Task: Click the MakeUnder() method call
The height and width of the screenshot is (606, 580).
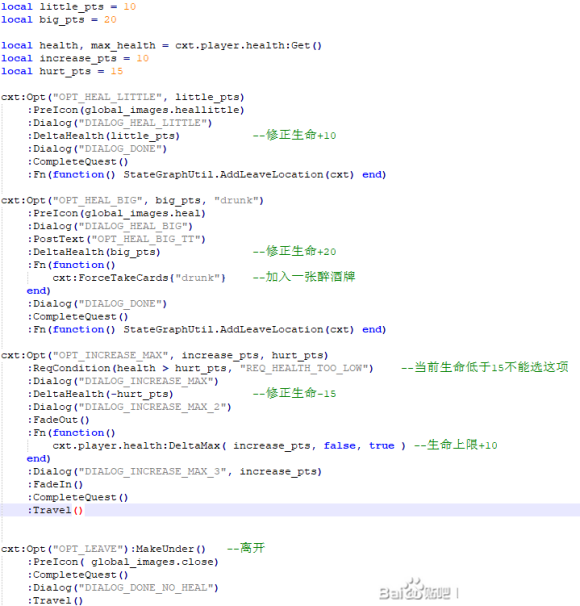Action: [170, 549]
